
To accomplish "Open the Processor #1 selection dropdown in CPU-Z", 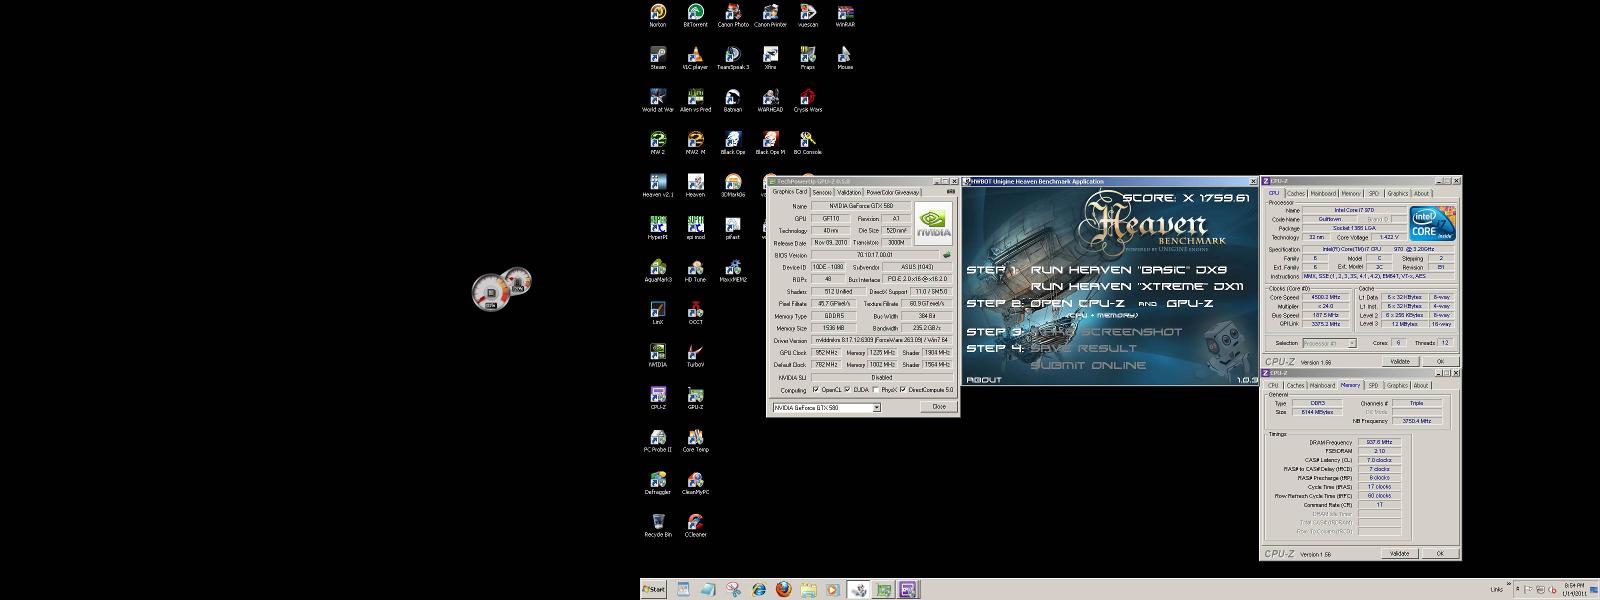I will 1352,343.
